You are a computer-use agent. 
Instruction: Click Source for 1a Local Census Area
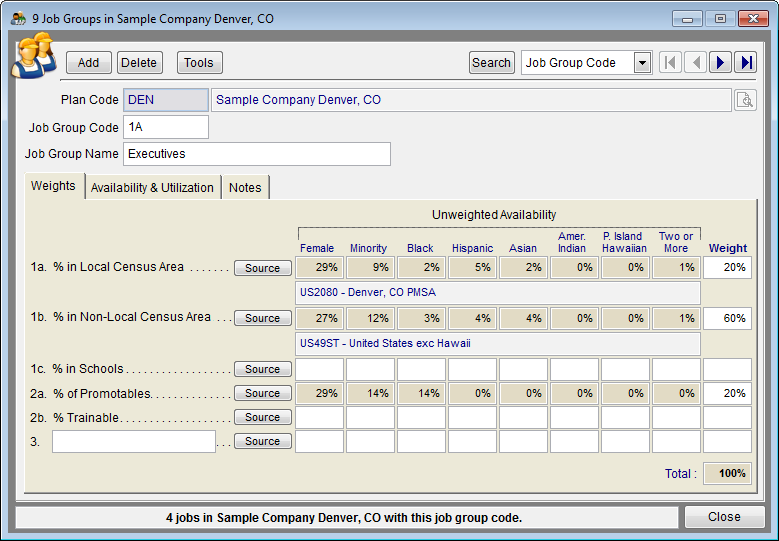pyautogui.click(x=263, y=268)
